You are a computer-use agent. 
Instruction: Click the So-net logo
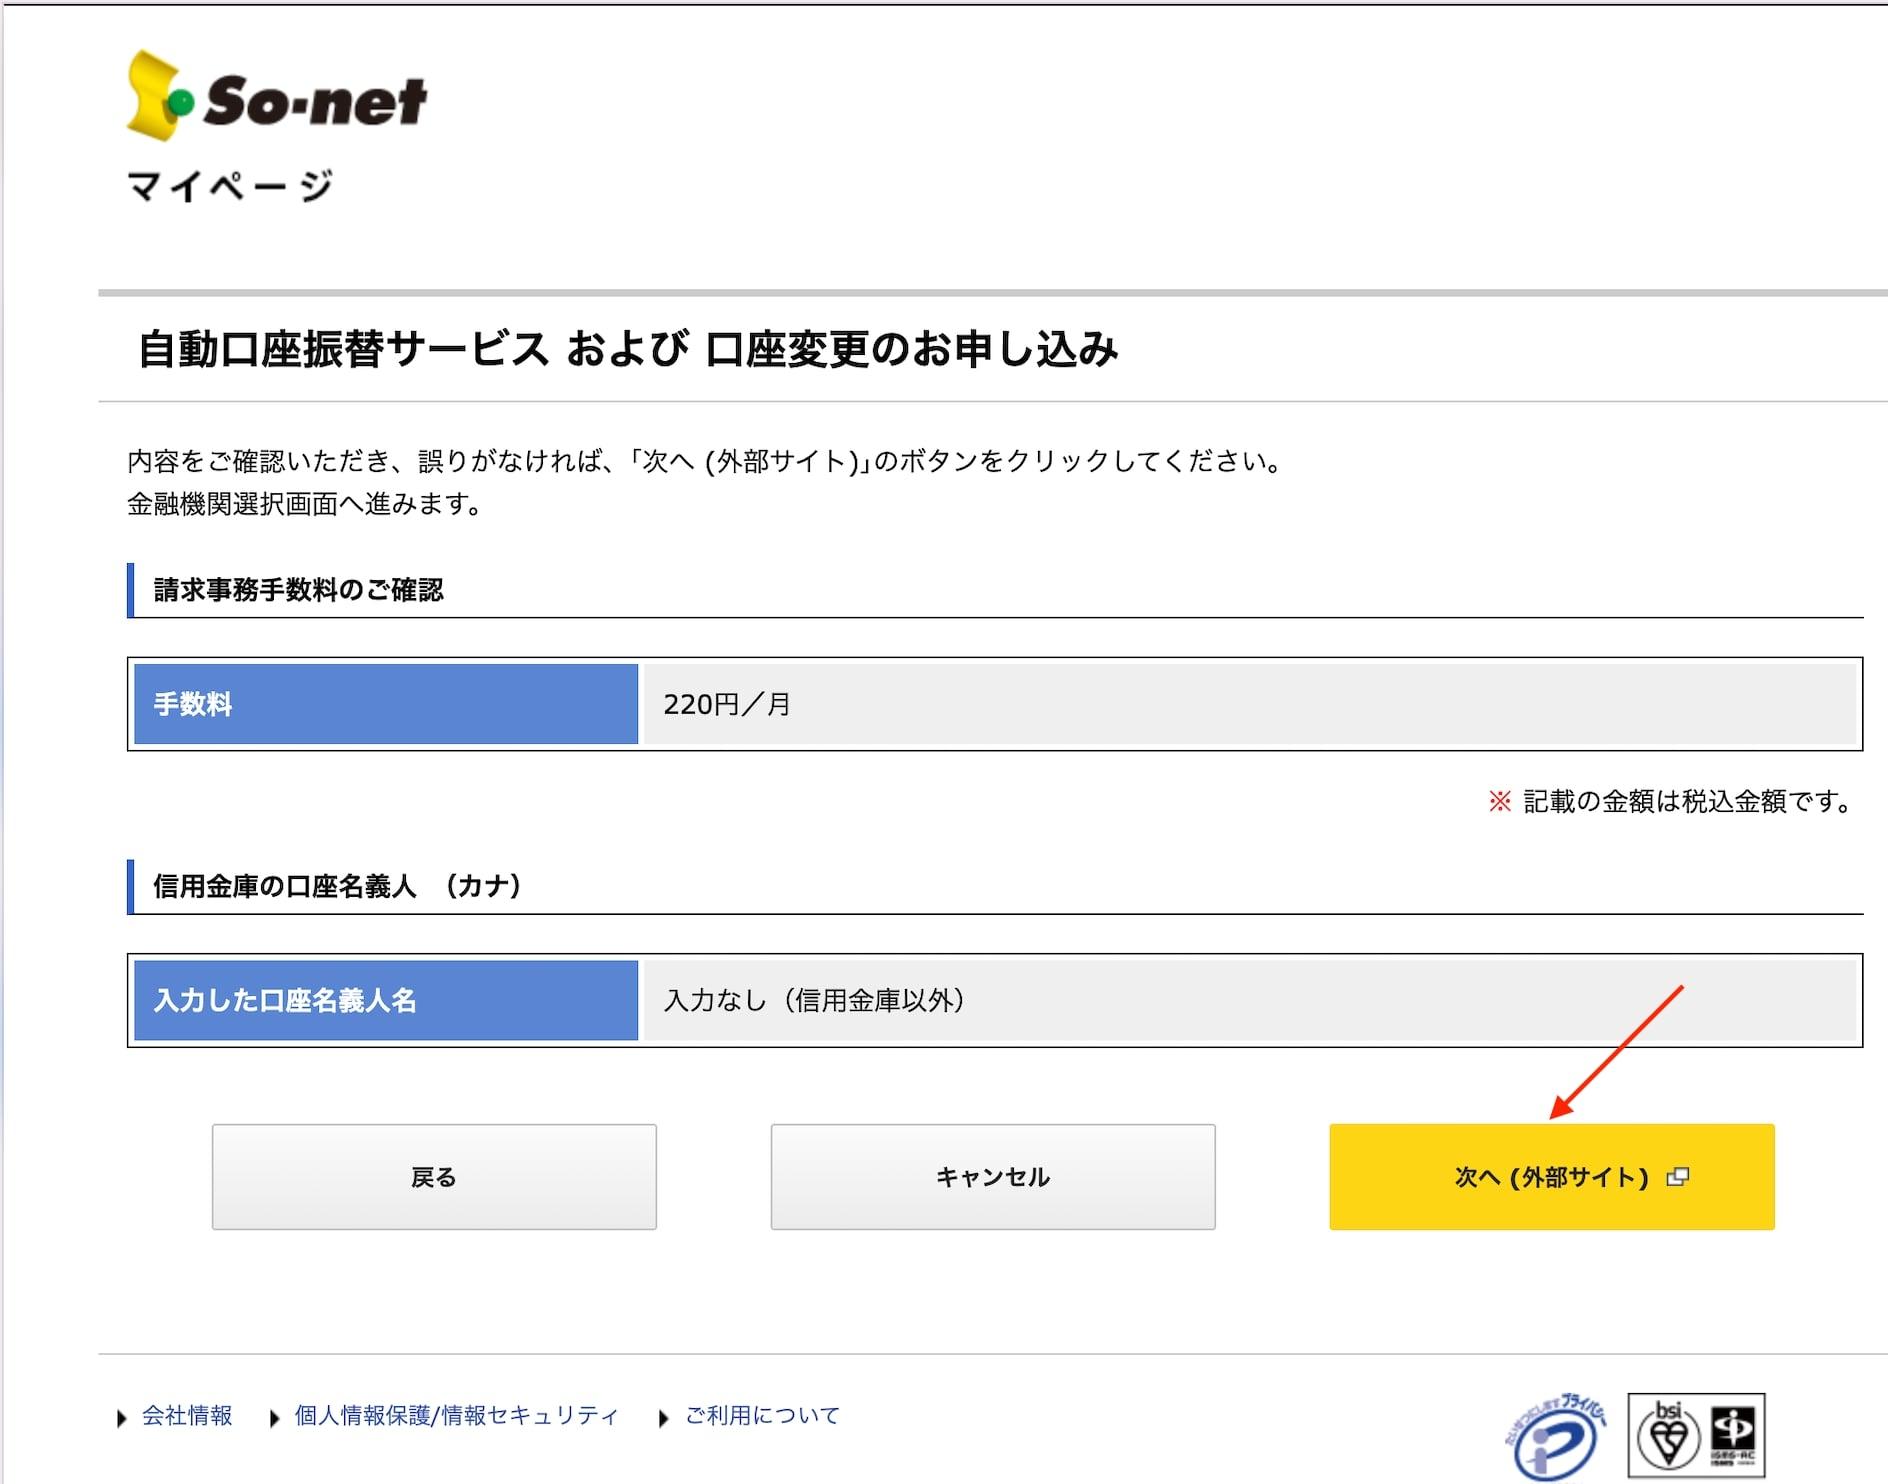click(x=276, y=97)
